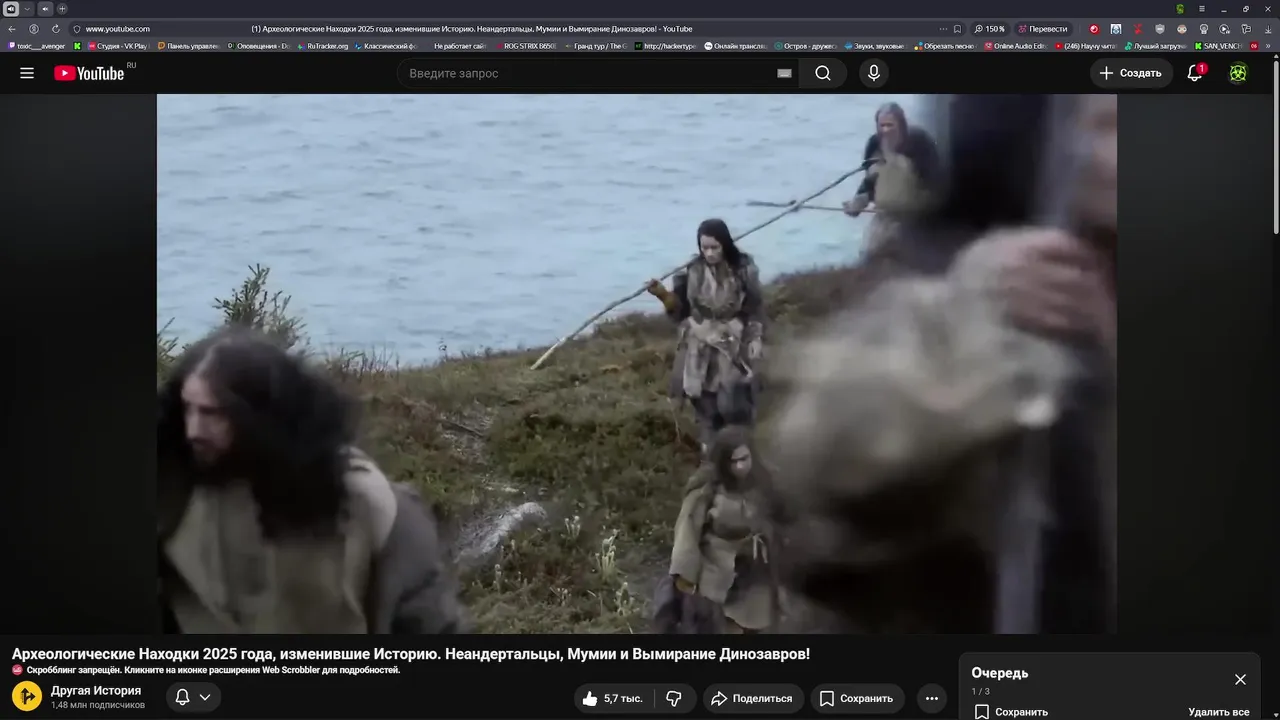This screenshot has width=1280, height=720.
Task: Open the account avatar menu
Action: tap(1238, 73)
